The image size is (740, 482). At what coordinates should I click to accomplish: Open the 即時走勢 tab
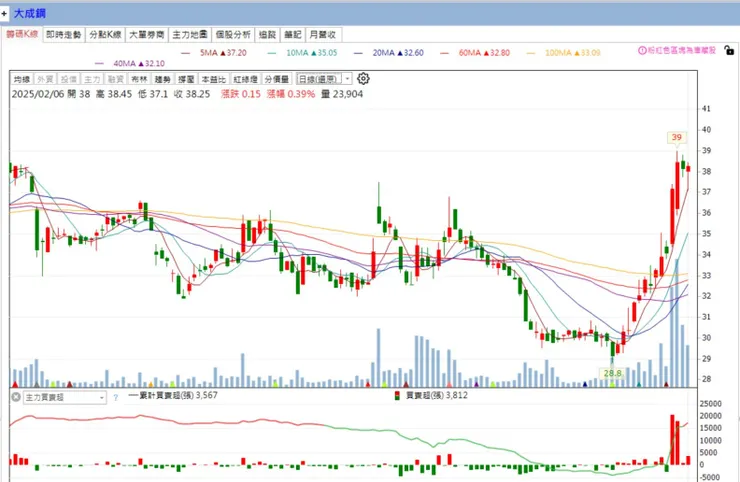(x=64, y=34)
